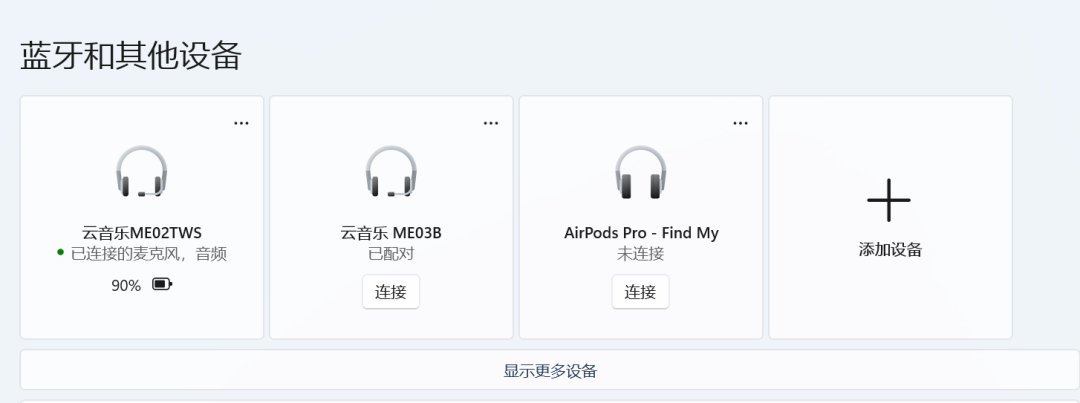Select the 云音乐 ME03B device name
This screenshot has width=1080, height=403.
click(x=391, y=233)
